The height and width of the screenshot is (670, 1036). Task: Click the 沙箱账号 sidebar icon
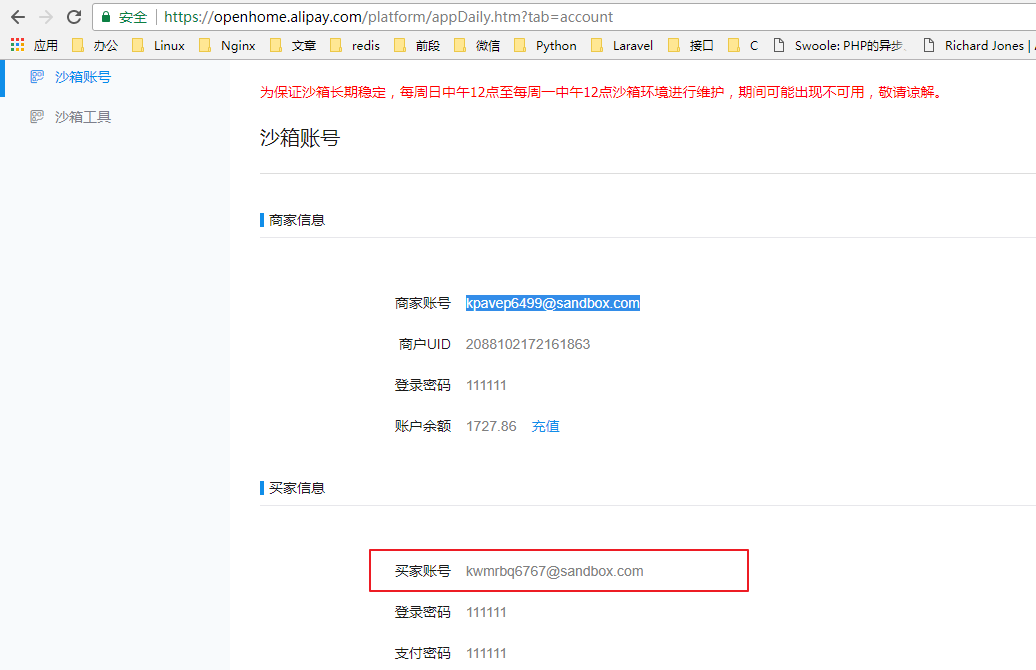pos(37,76)
